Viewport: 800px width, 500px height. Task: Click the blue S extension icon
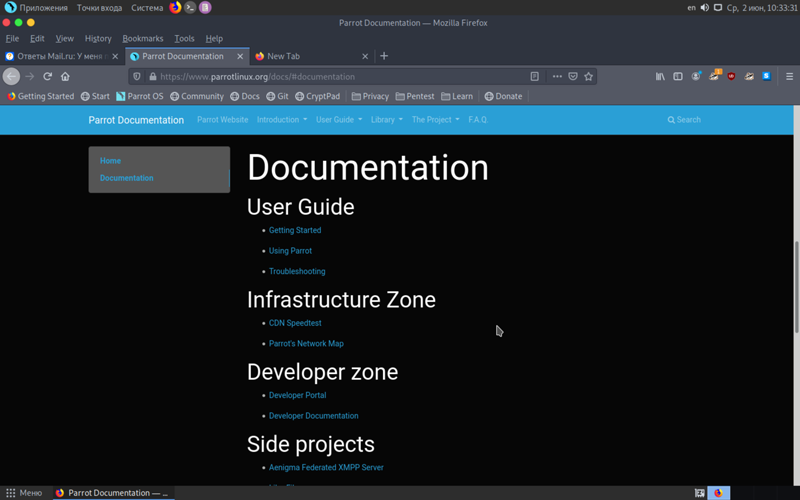[x=766, y=77]
